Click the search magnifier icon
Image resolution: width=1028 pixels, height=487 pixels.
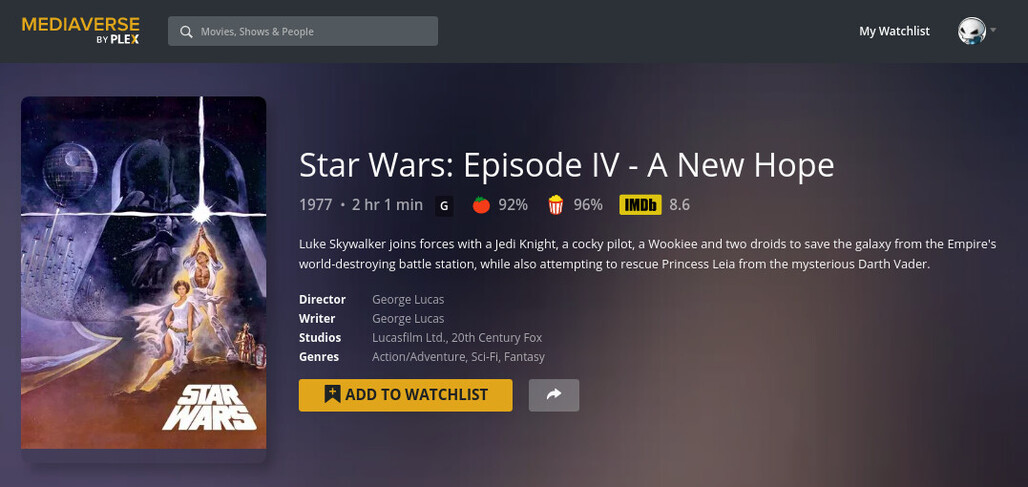click(186, 31)
